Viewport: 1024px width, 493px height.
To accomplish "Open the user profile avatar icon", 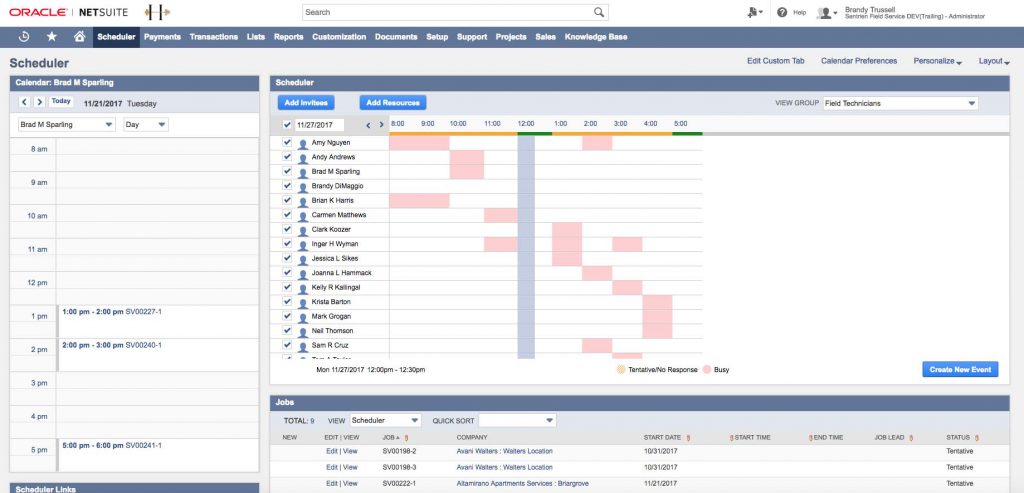I will [827, 12].
